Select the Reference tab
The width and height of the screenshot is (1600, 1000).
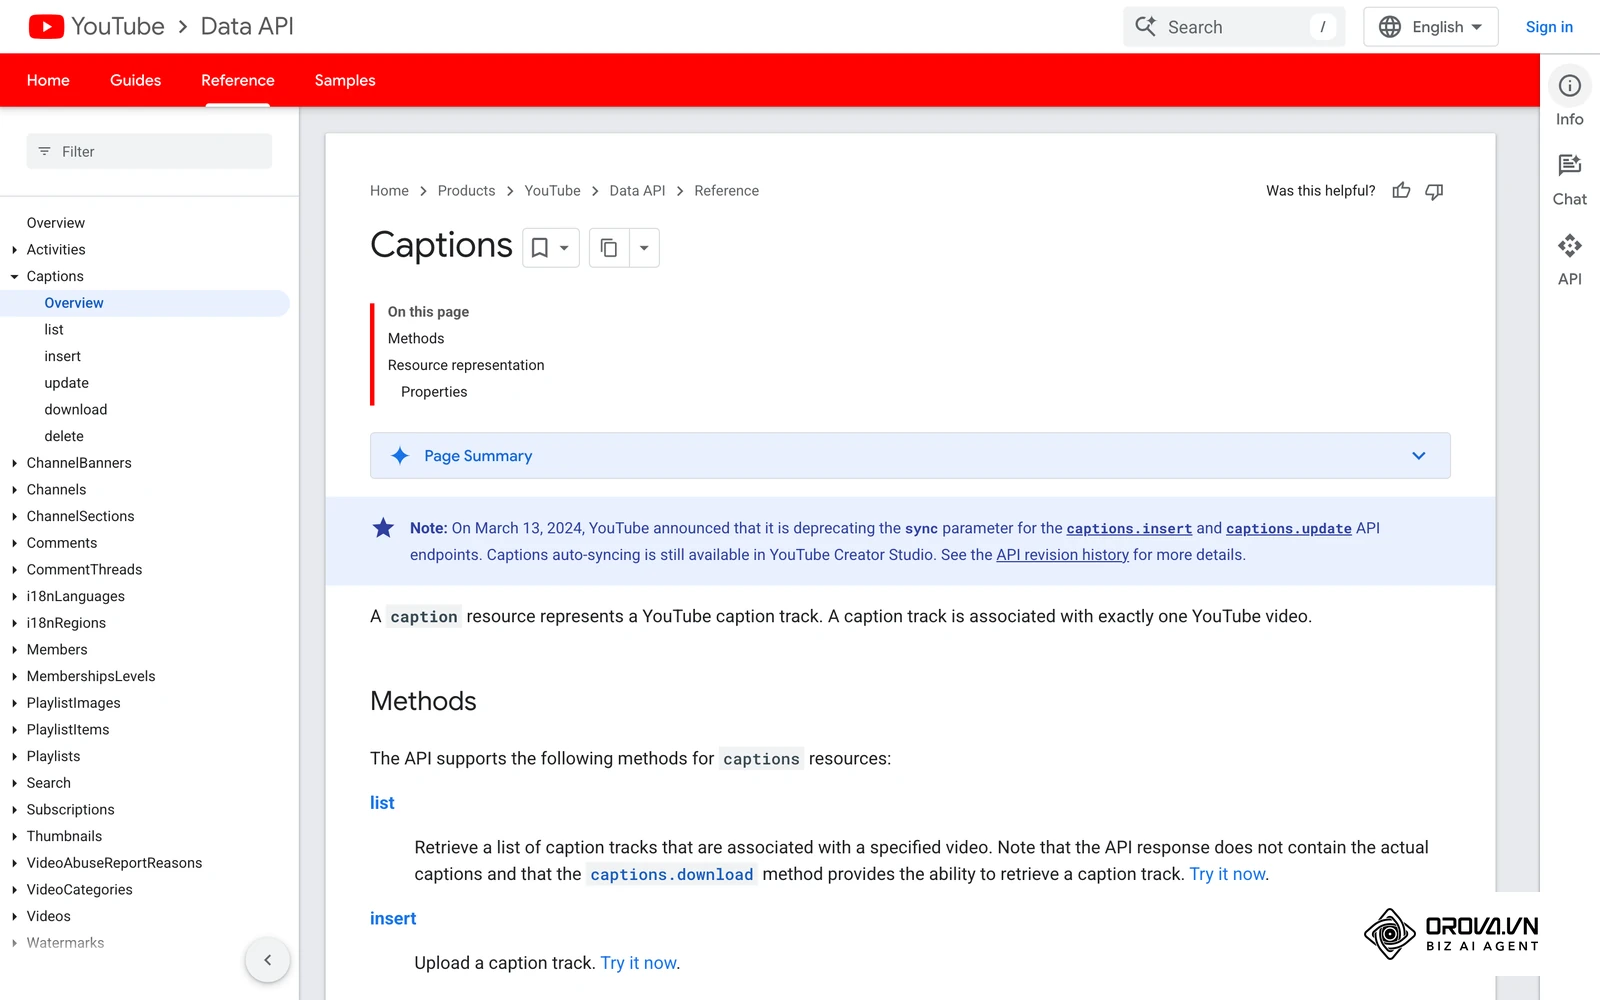click(237, 80)
